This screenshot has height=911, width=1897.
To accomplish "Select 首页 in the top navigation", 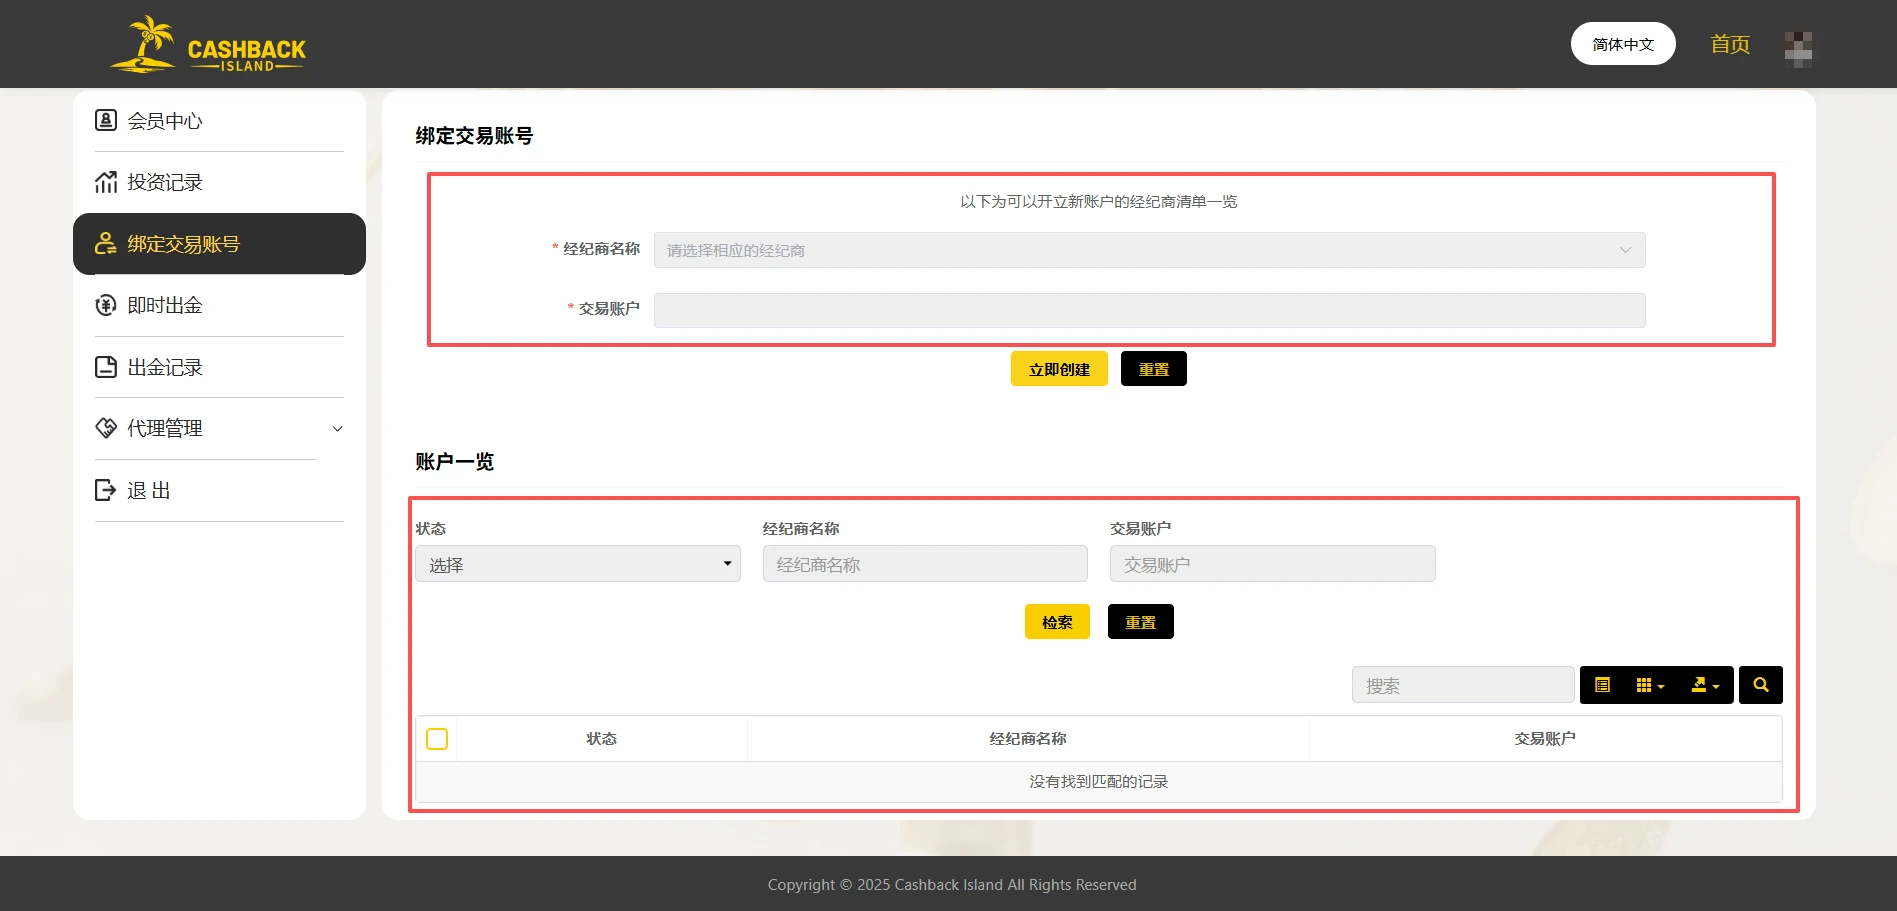I will tap(1729, 44).
